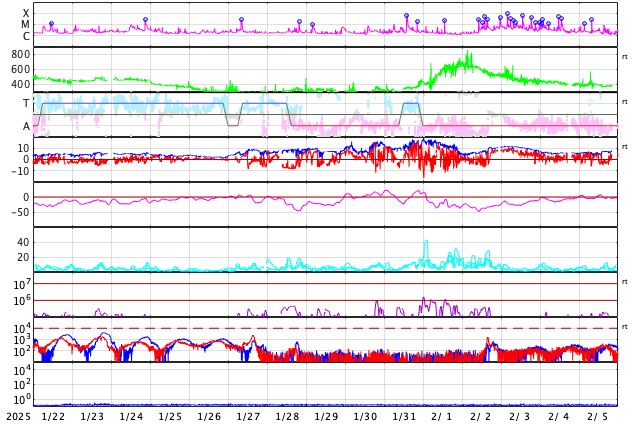This screenshot has height=424, width=634.
Task: Click the lone flare marker on 1/24
Action: click(146, 19)
